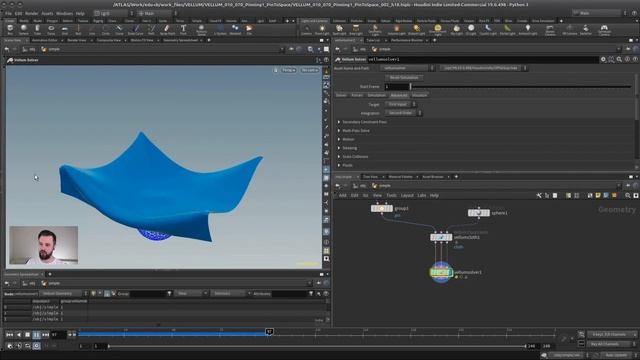Switch to the Geometry Spreadsheet pane tab
The width and height of the screenshot is (640, 360).
tap(180, 40)
